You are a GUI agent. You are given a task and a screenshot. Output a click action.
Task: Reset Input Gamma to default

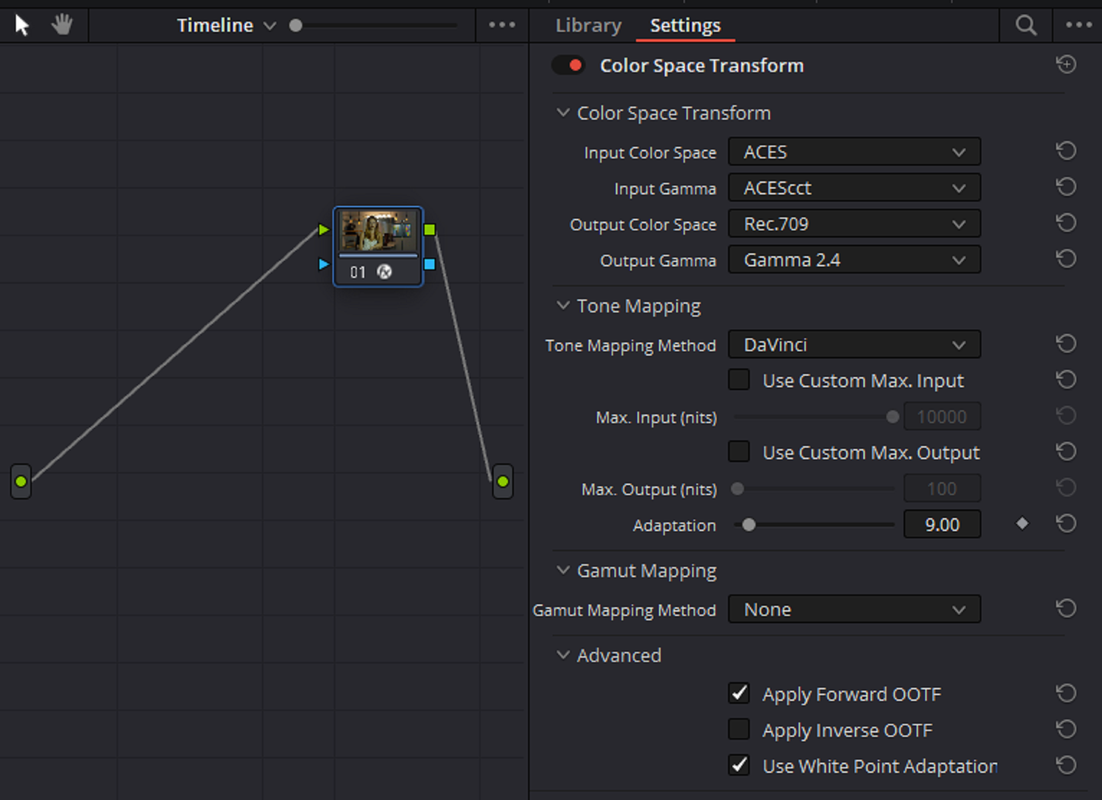click(x=1066, y=187)
